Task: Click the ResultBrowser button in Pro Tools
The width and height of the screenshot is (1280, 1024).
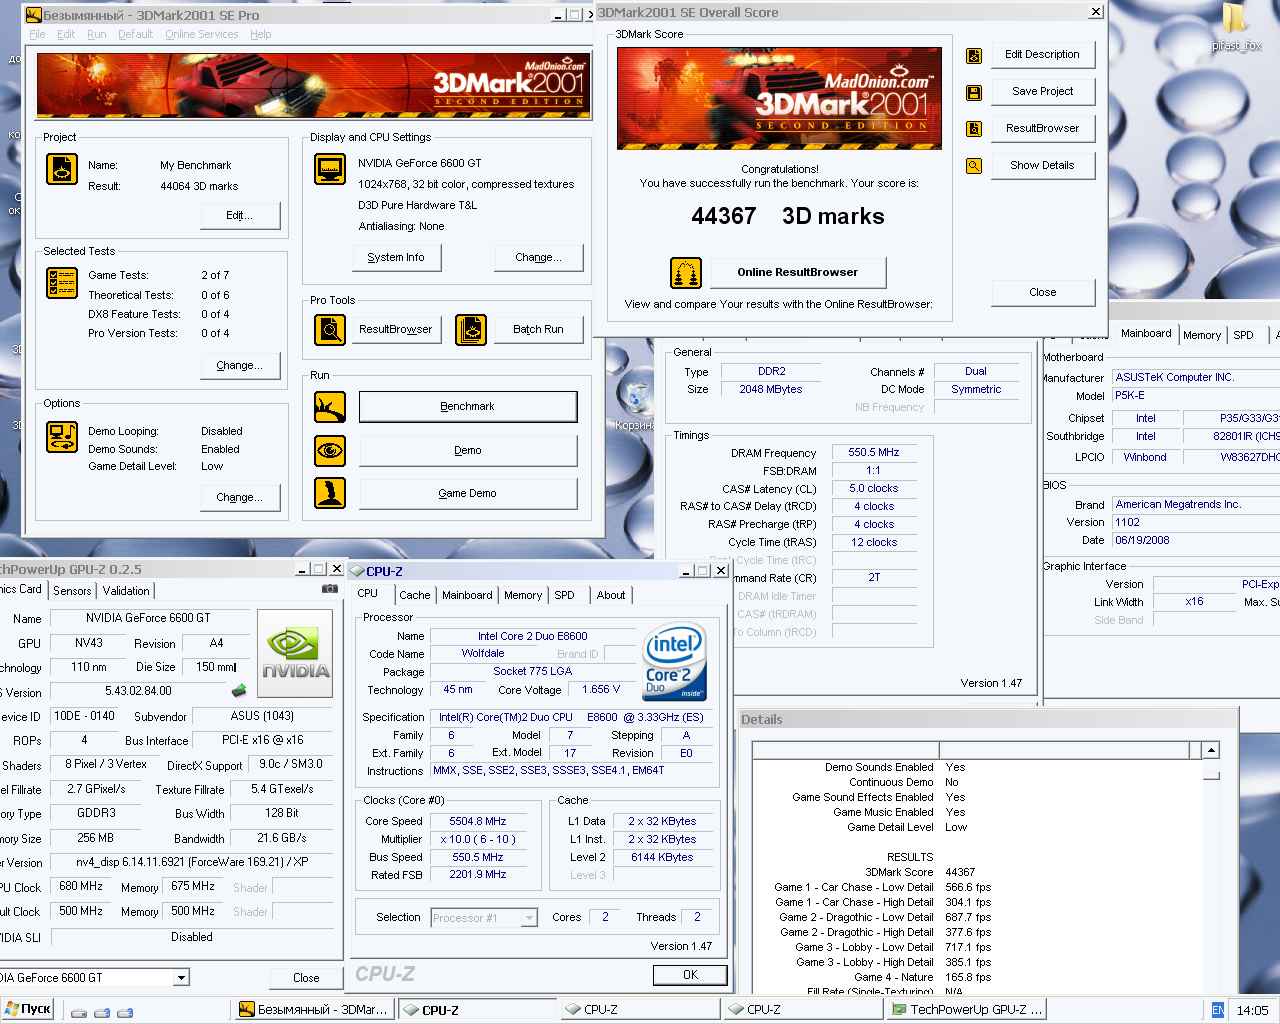Action: coord(396,330)
